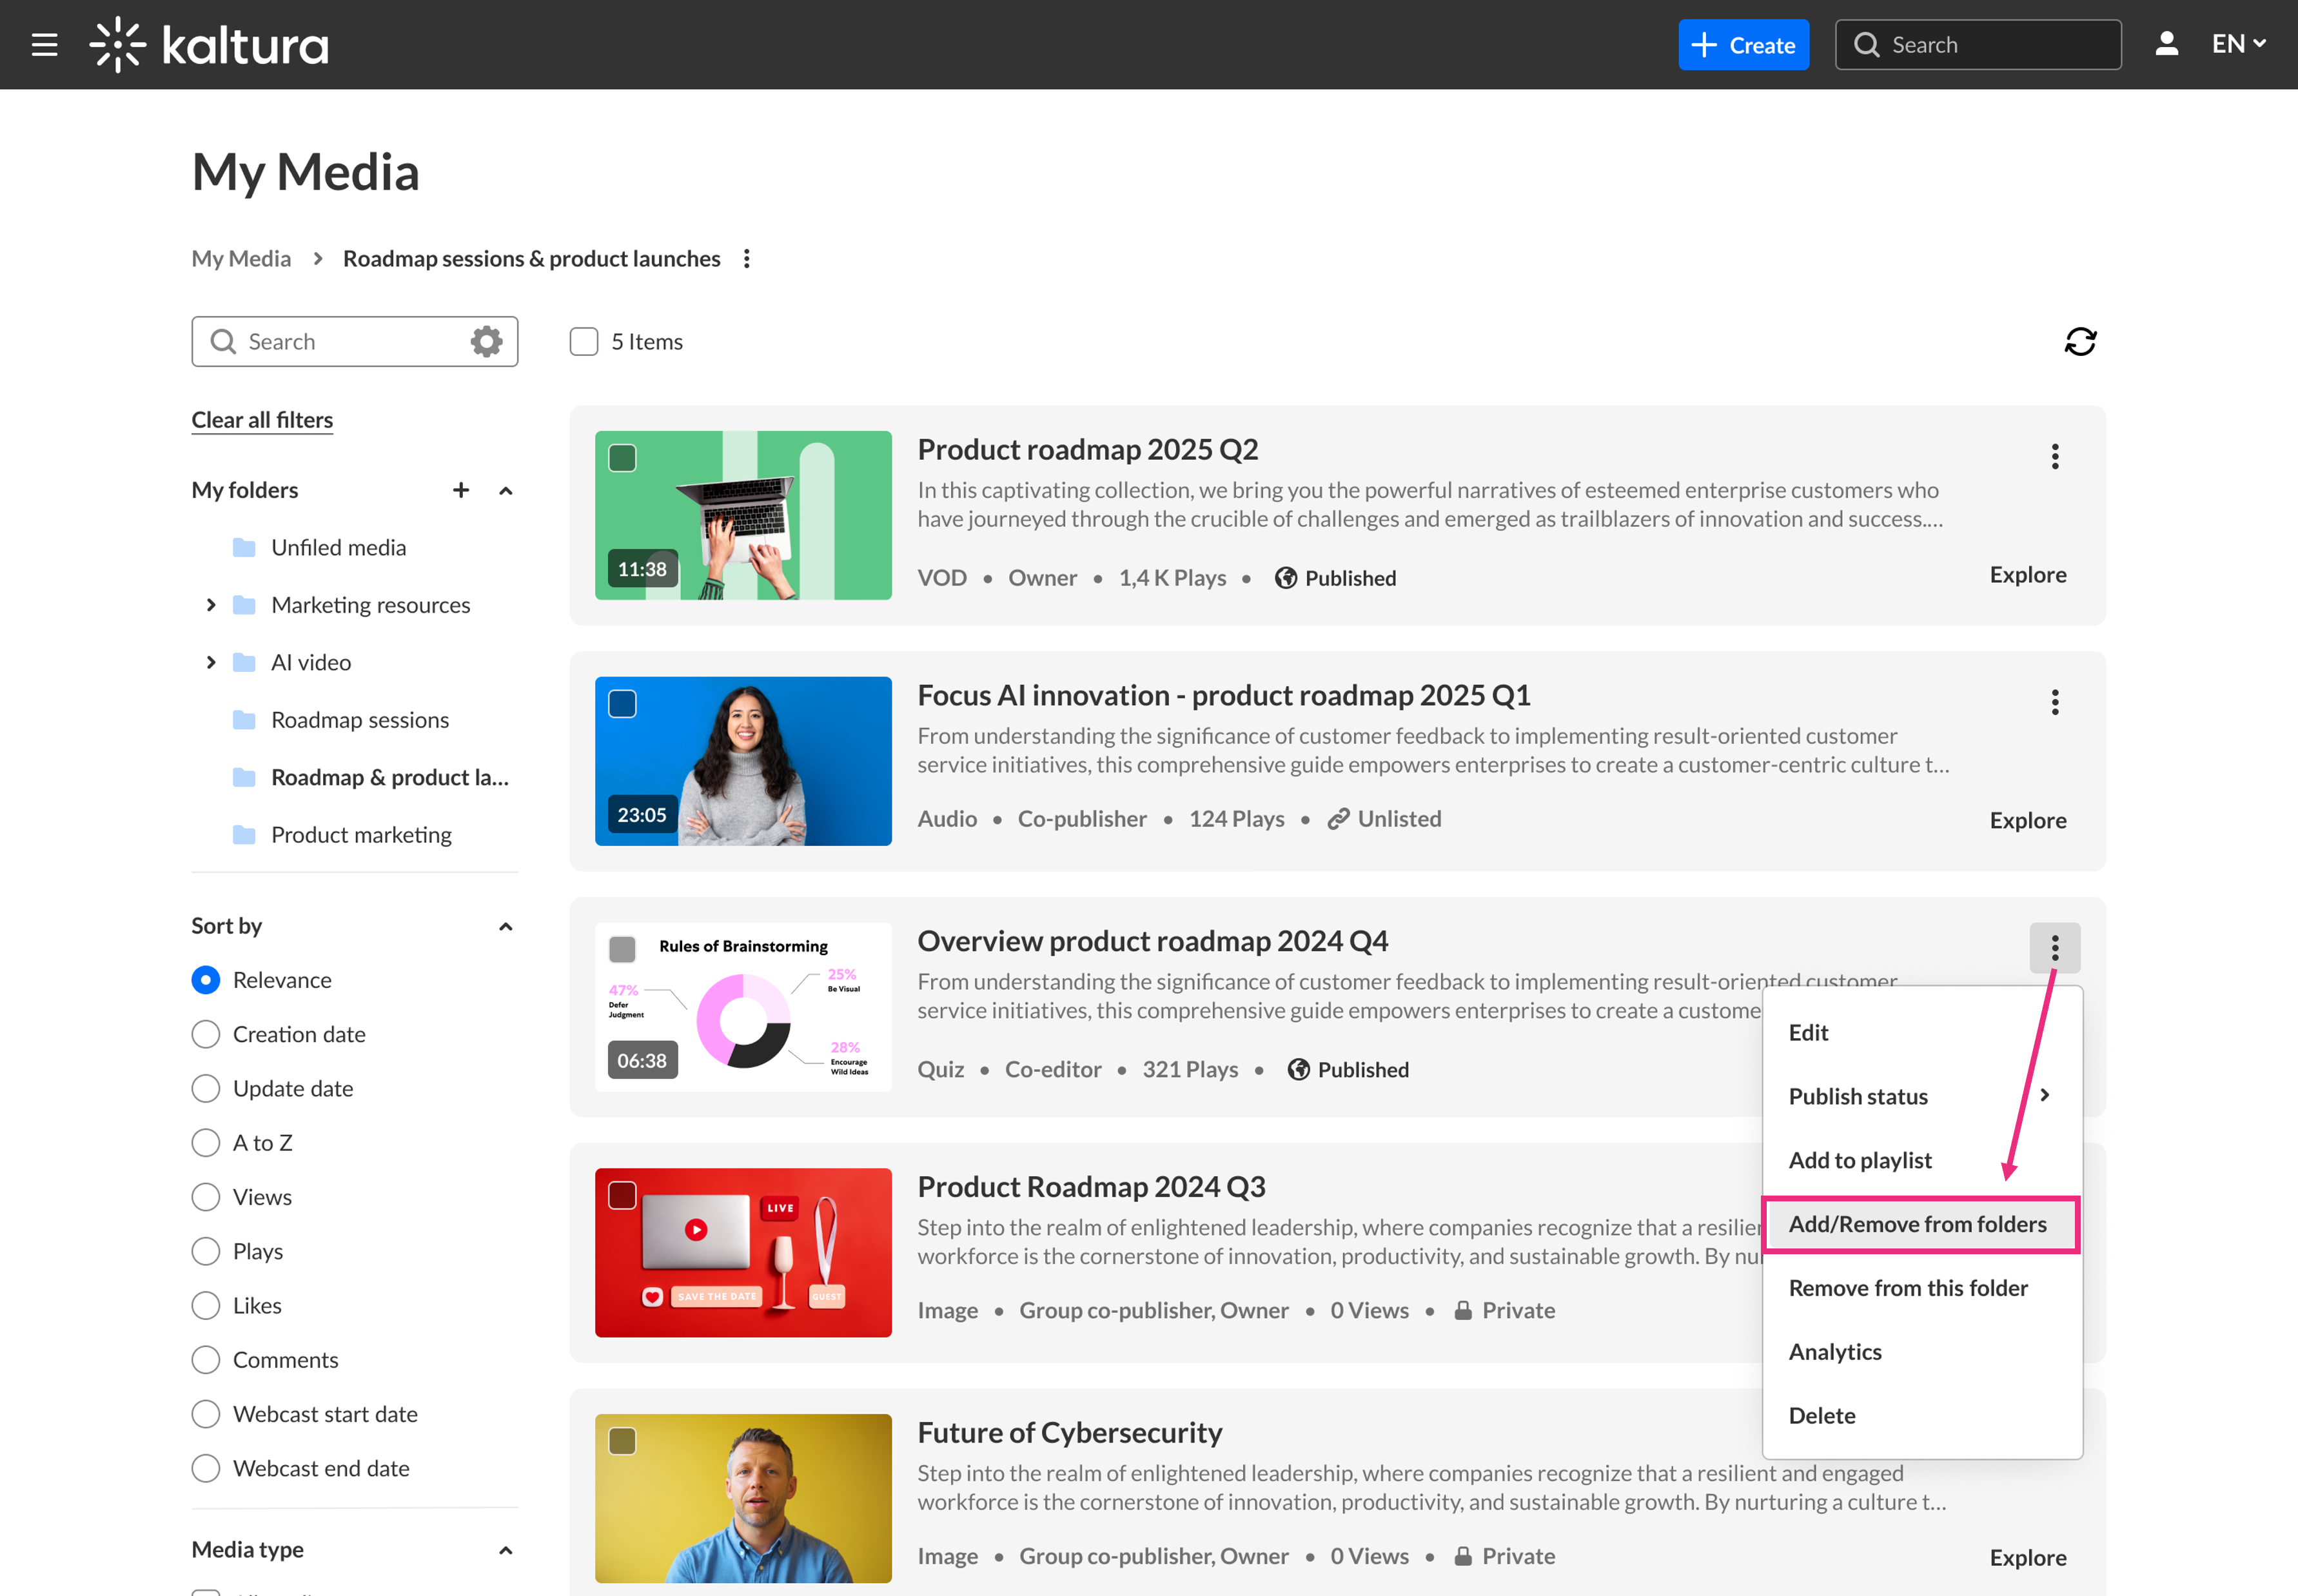Open the hamburger navigation menu
Screen dimensions: 2298x1596
click(x=44, y=45)
